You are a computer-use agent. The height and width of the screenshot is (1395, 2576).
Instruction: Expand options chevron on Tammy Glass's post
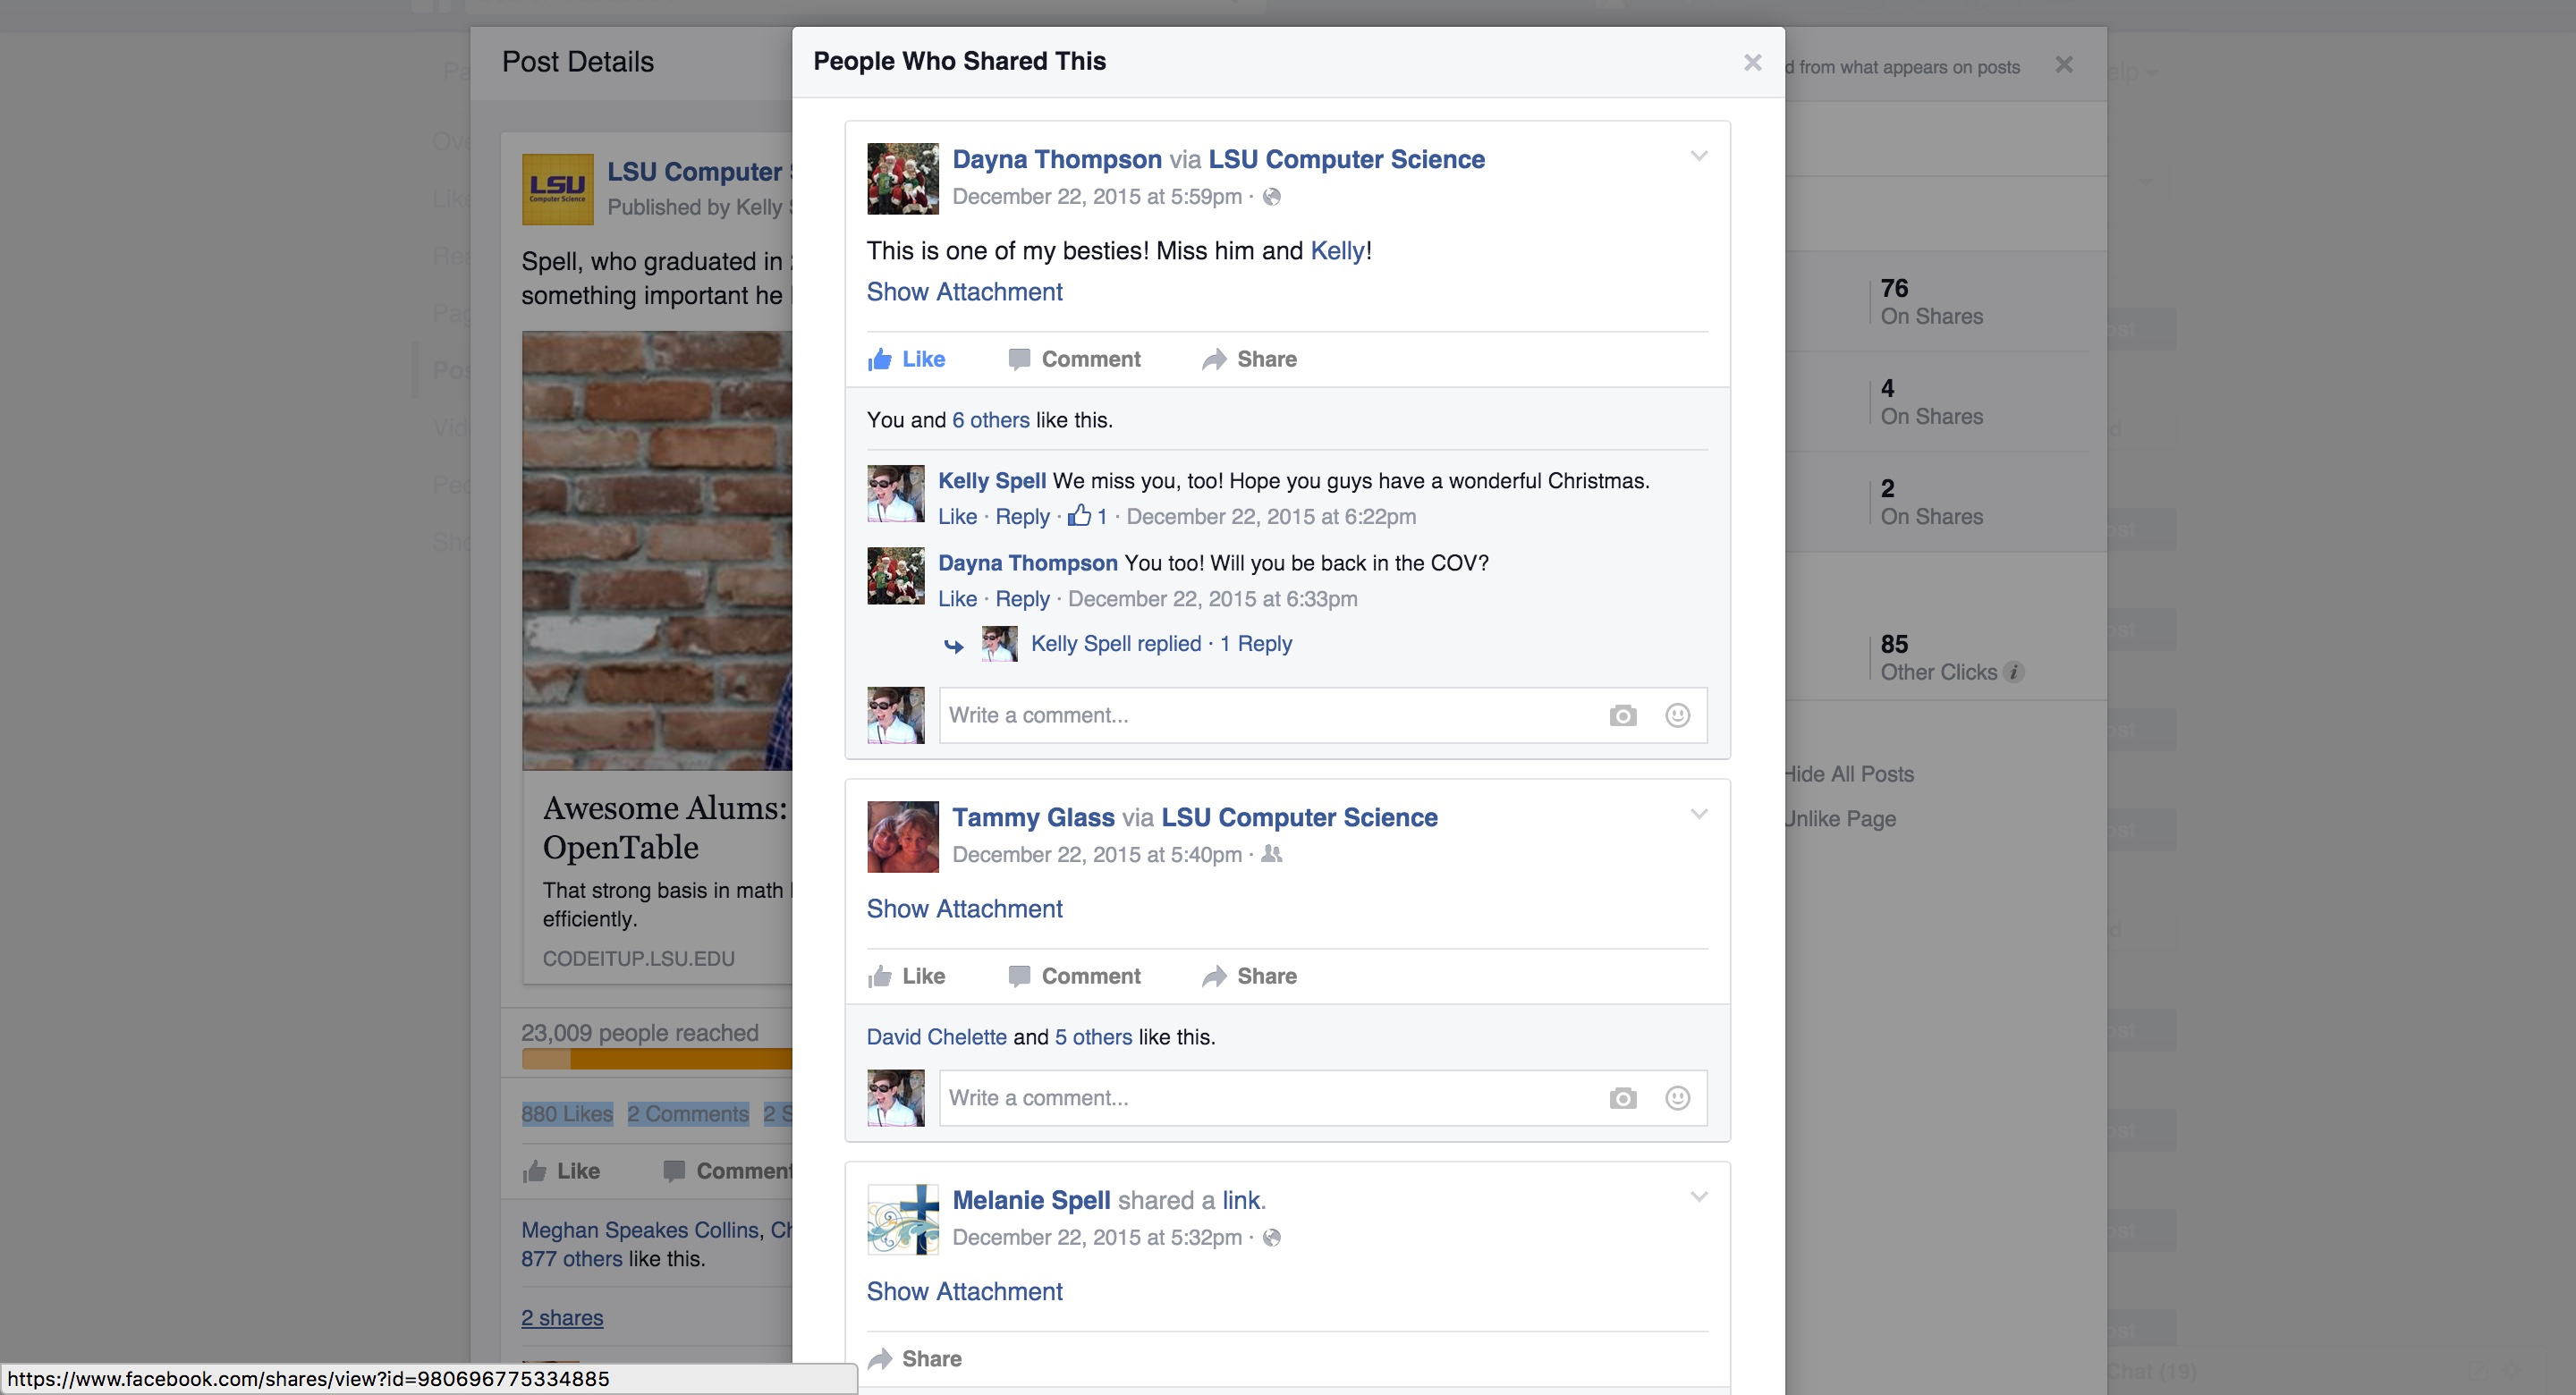[x=1698, y=814]
